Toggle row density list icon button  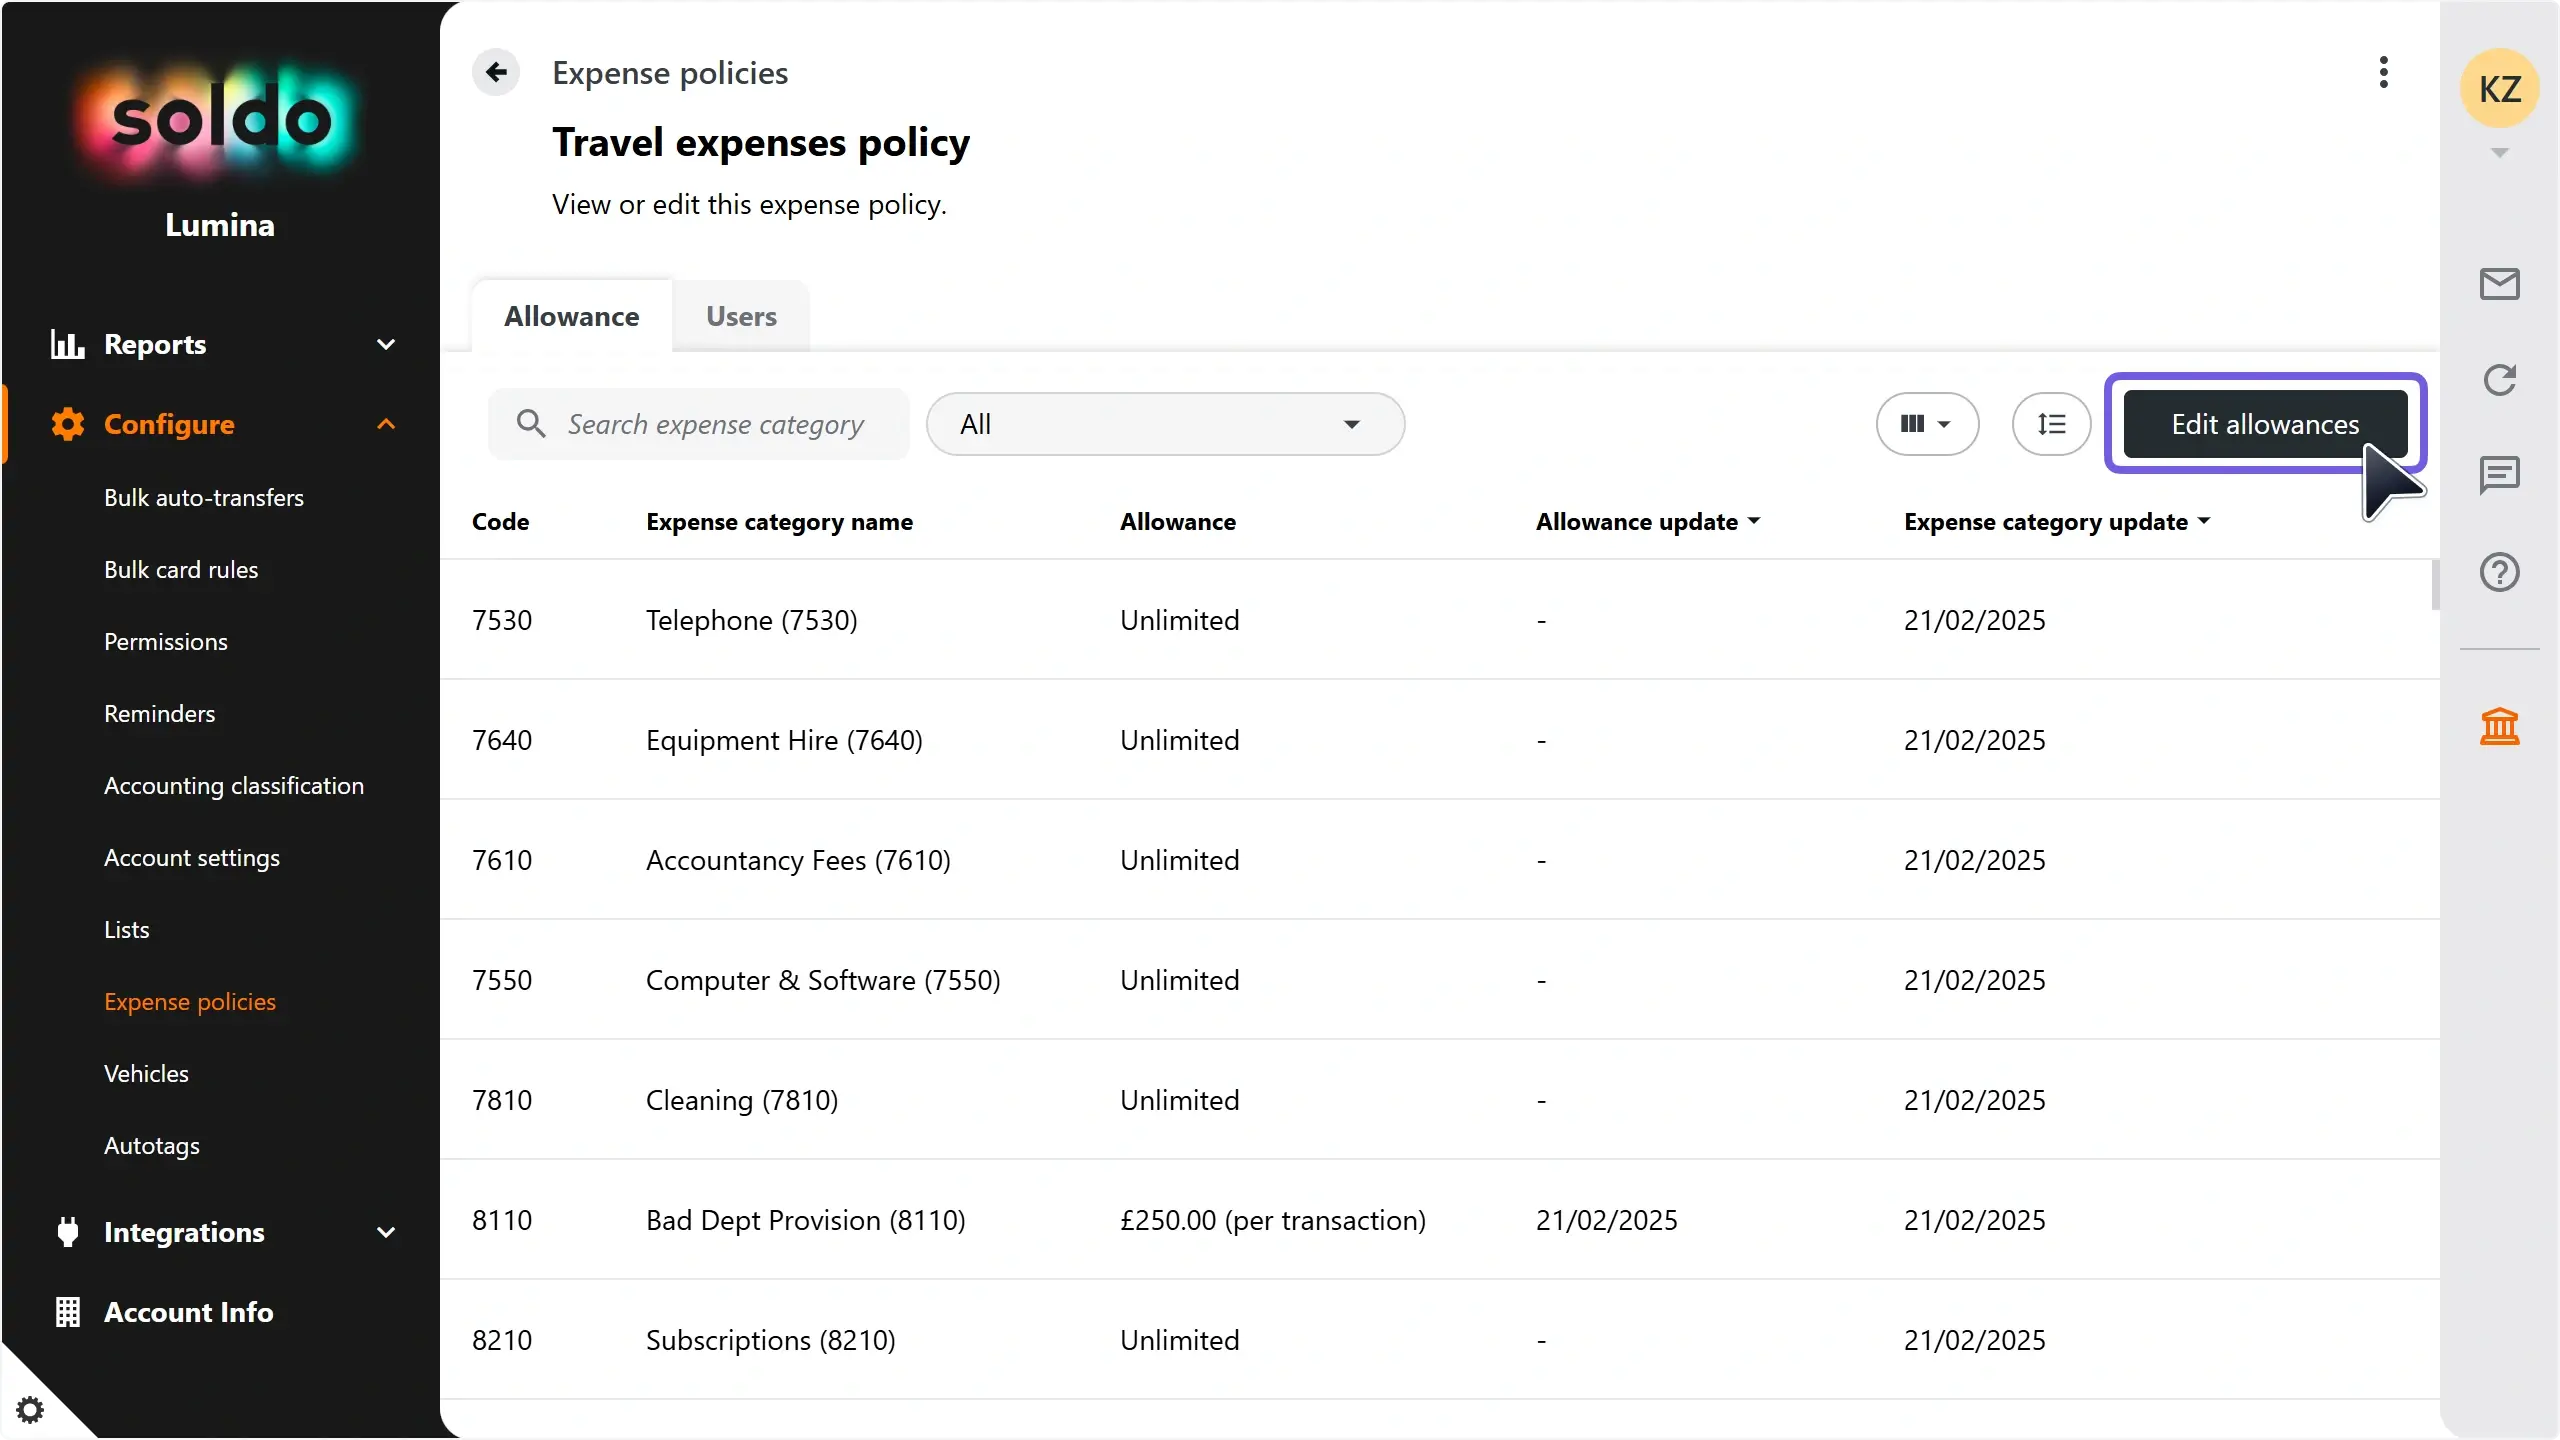[2051, 424]
